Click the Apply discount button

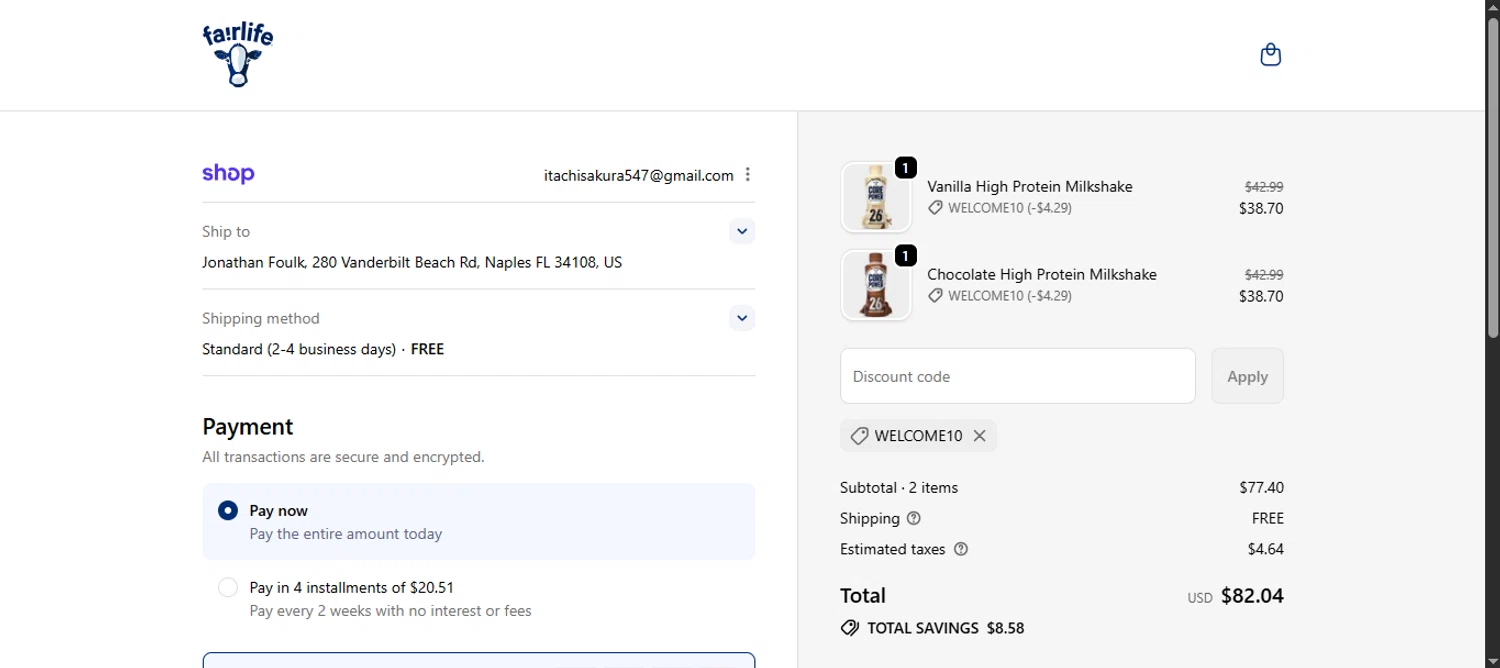(x=1247, y=376)
